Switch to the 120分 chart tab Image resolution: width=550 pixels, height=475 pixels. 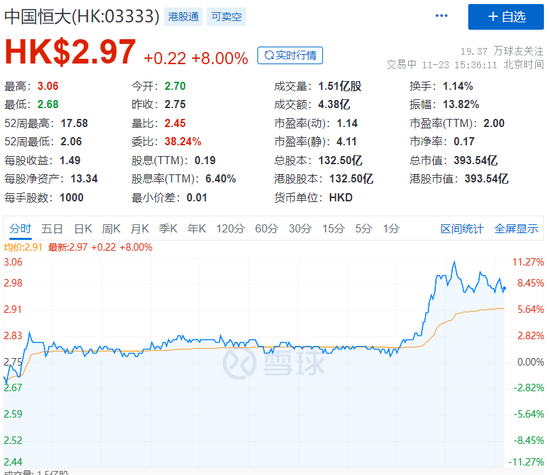click(230, 229)
